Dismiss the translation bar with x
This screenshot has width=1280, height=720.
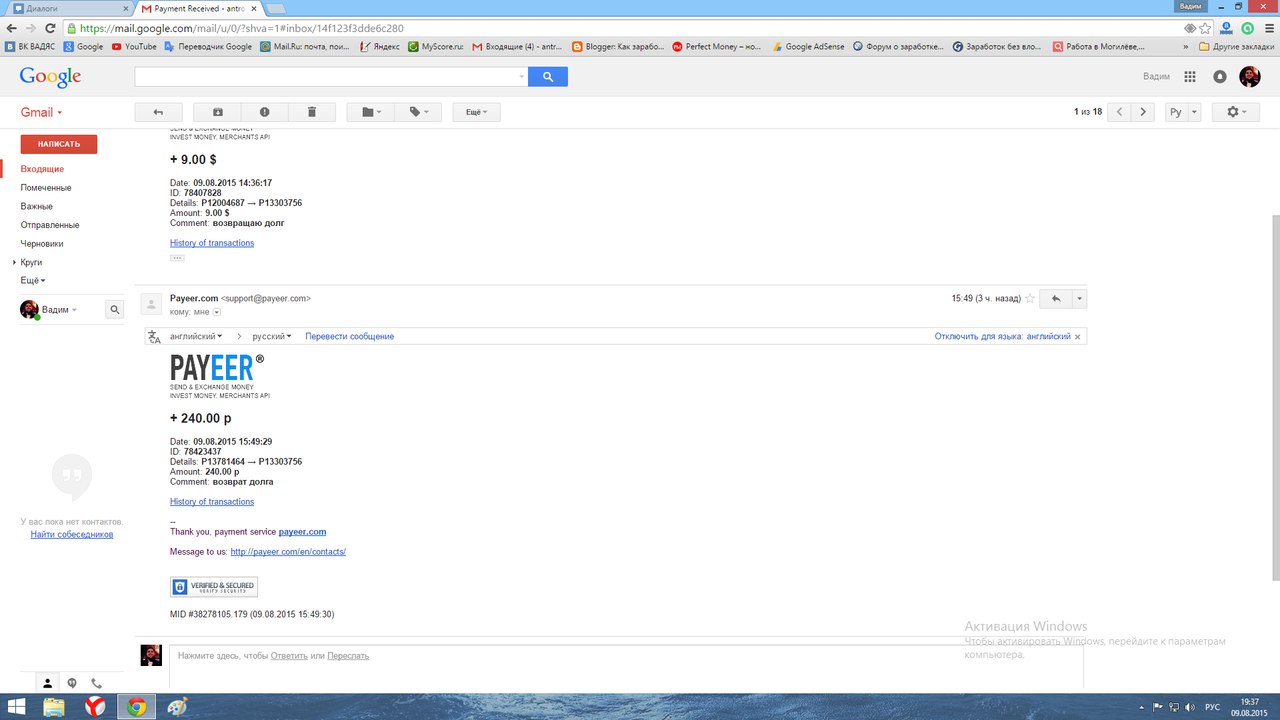coord(1077,337)
